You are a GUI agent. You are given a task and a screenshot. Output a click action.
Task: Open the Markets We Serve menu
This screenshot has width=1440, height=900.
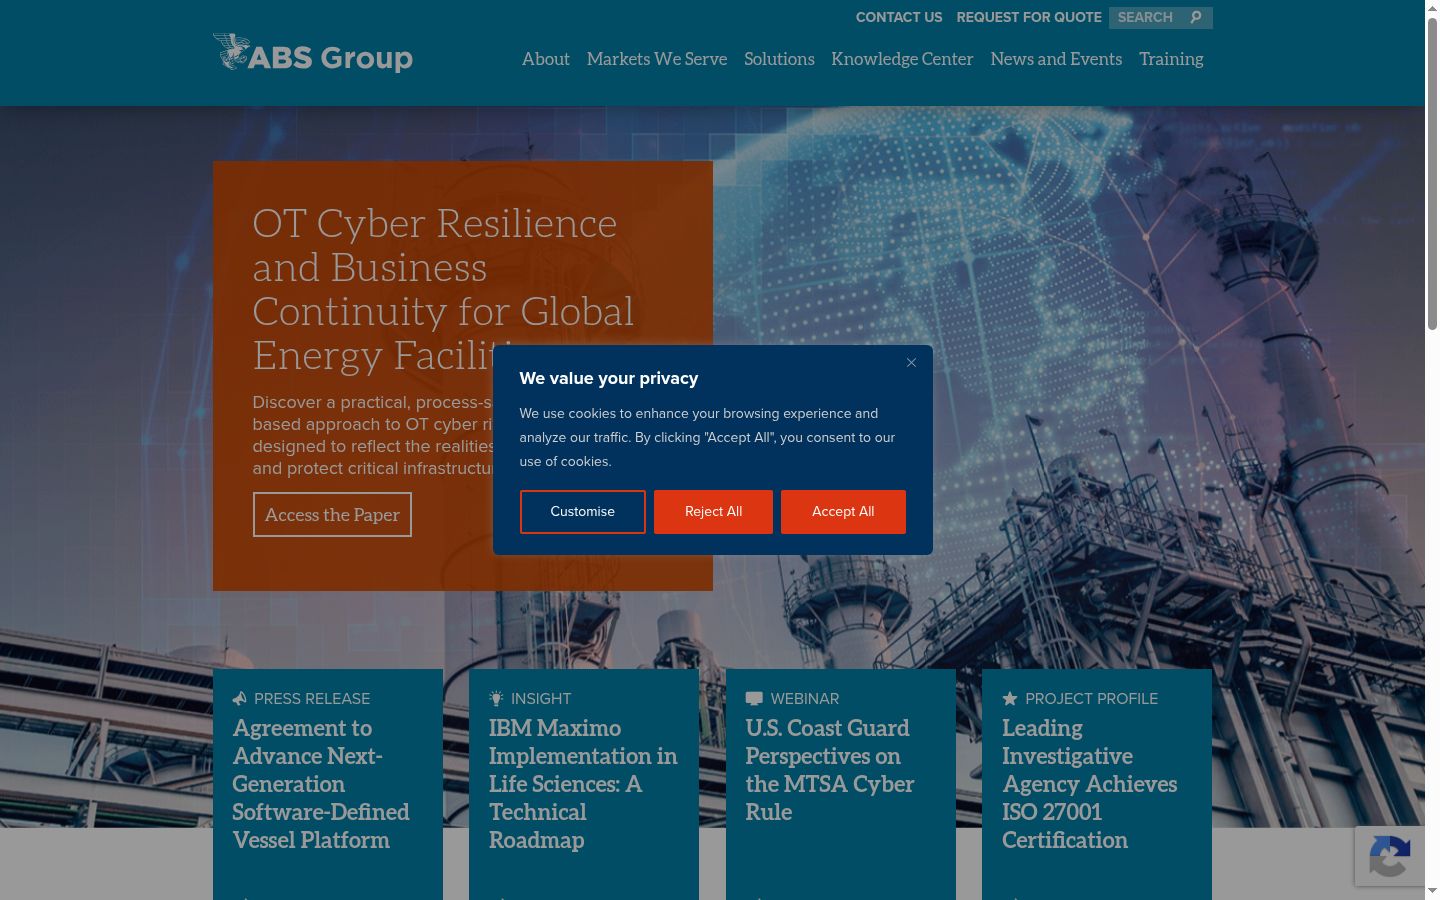(657, 59)
